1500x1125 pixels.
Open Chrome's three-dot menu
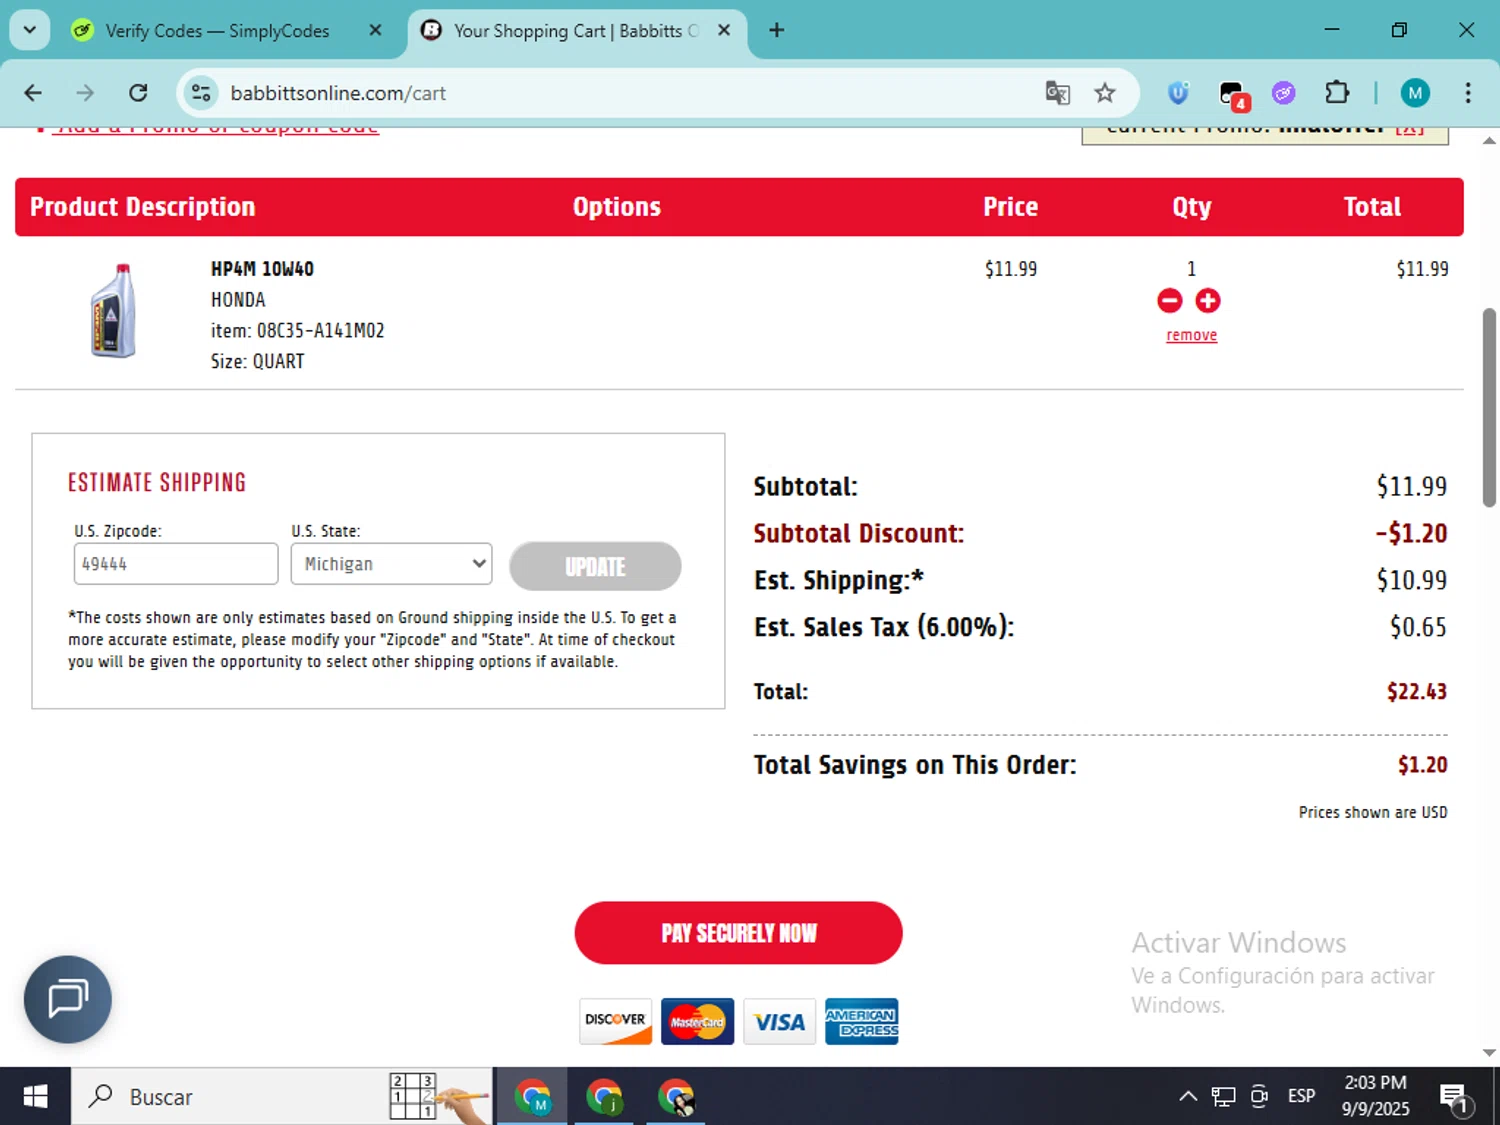pos(1468,93)
